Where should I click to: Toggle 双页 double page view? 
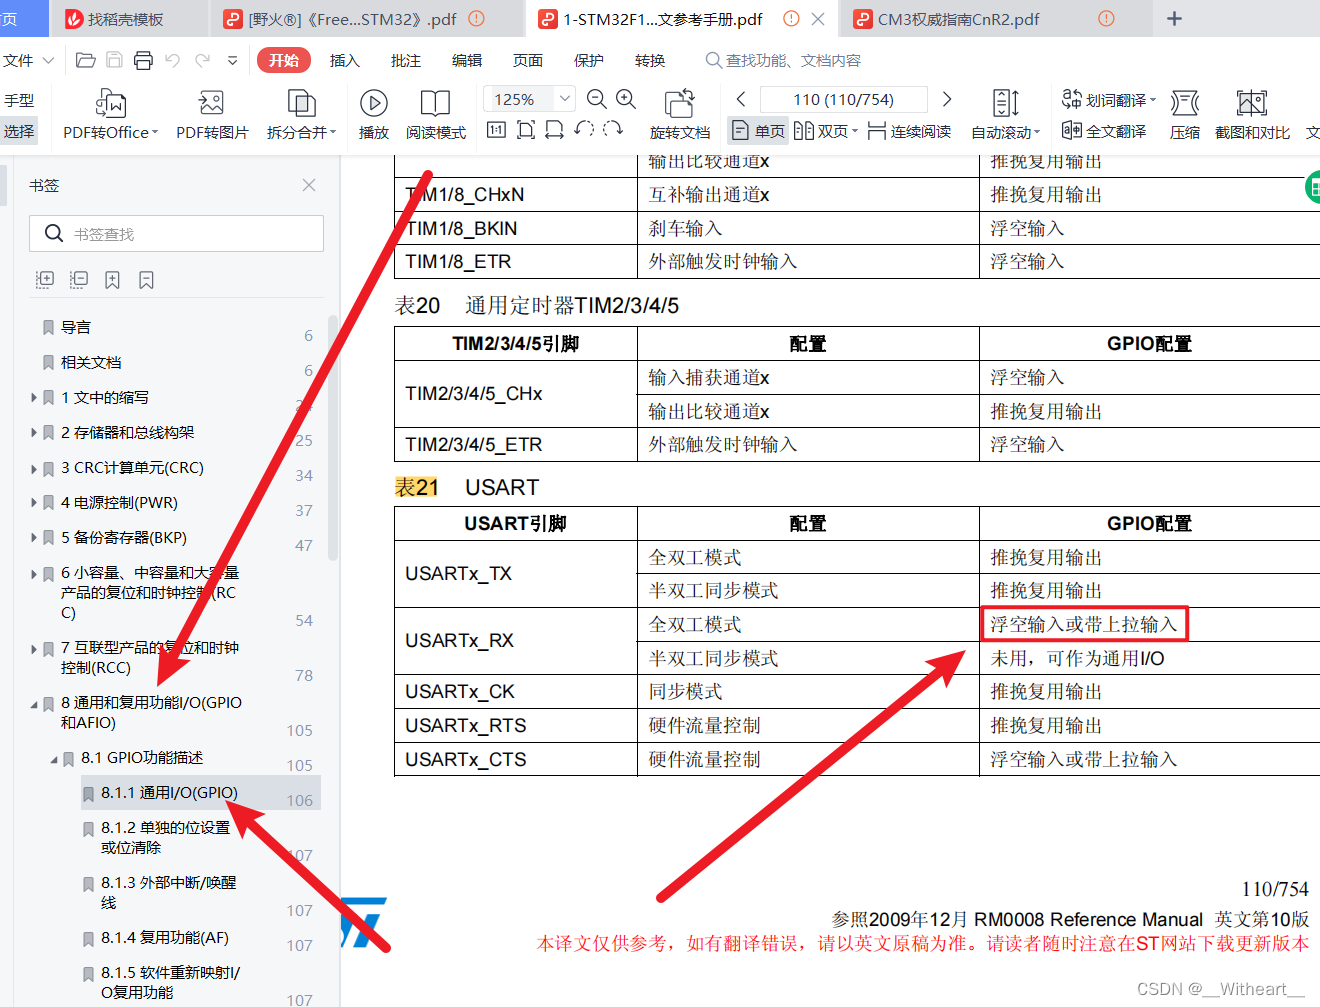[x=826, y=131]
